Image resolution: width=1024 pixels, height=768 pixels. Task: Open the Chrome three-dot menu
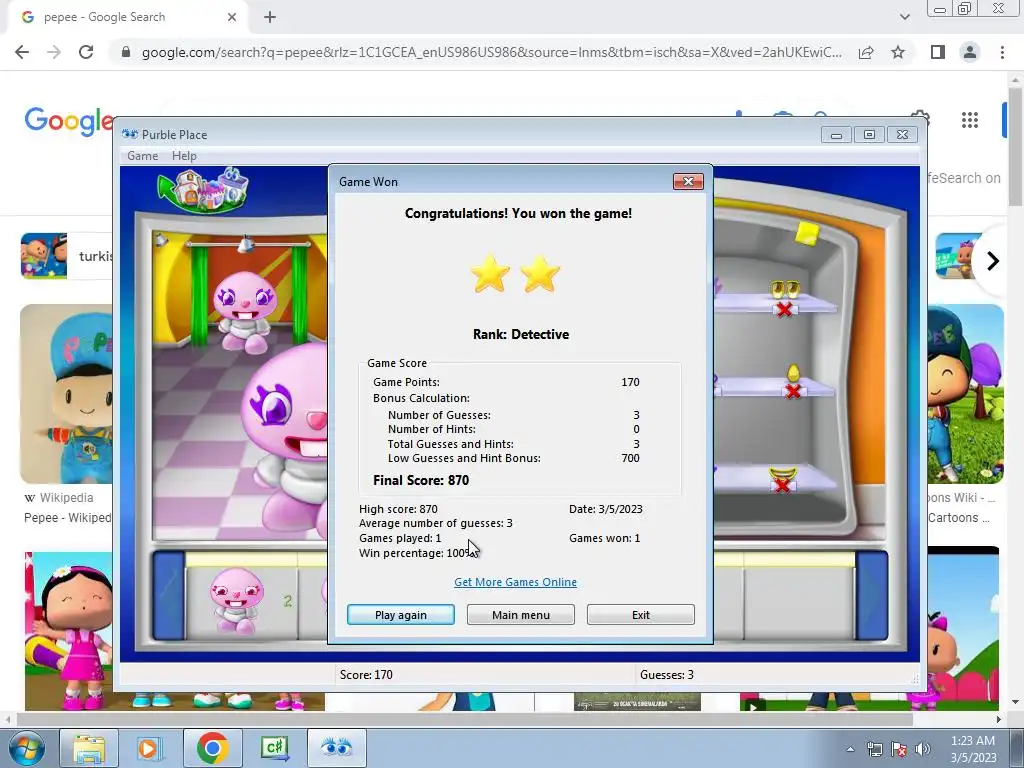click(x=1002, y=52)
